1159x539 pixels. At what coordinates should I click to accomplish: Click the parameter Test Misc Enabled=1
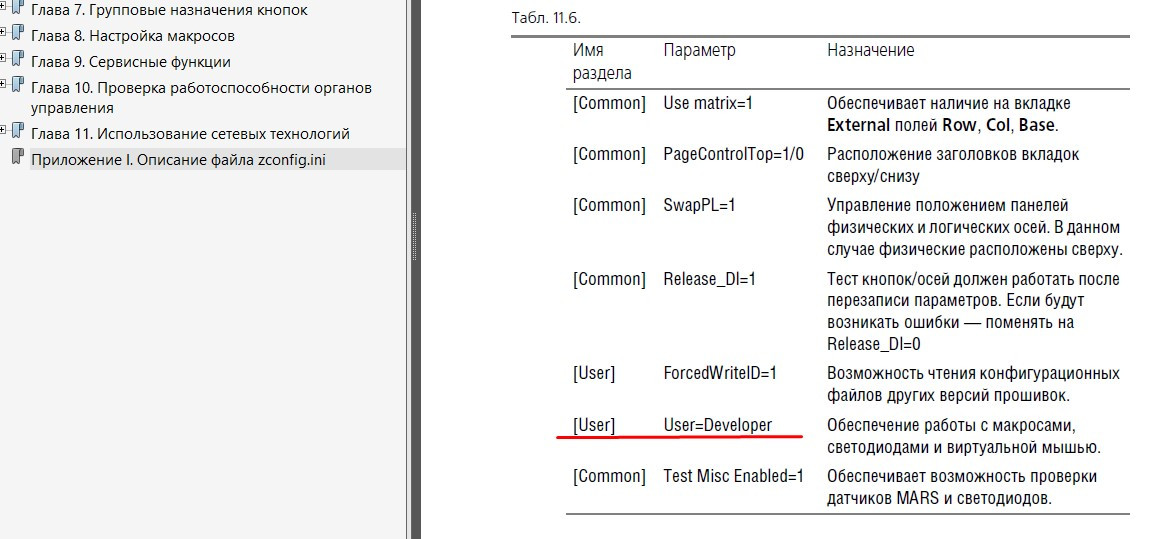tap(733, 477)
